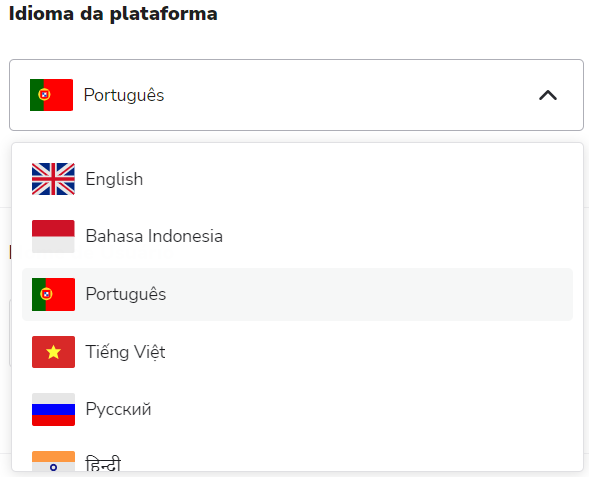Click the Vietnam flag with yellow star
This screenshot has height=477, width=589.
(x=53, y=352)
